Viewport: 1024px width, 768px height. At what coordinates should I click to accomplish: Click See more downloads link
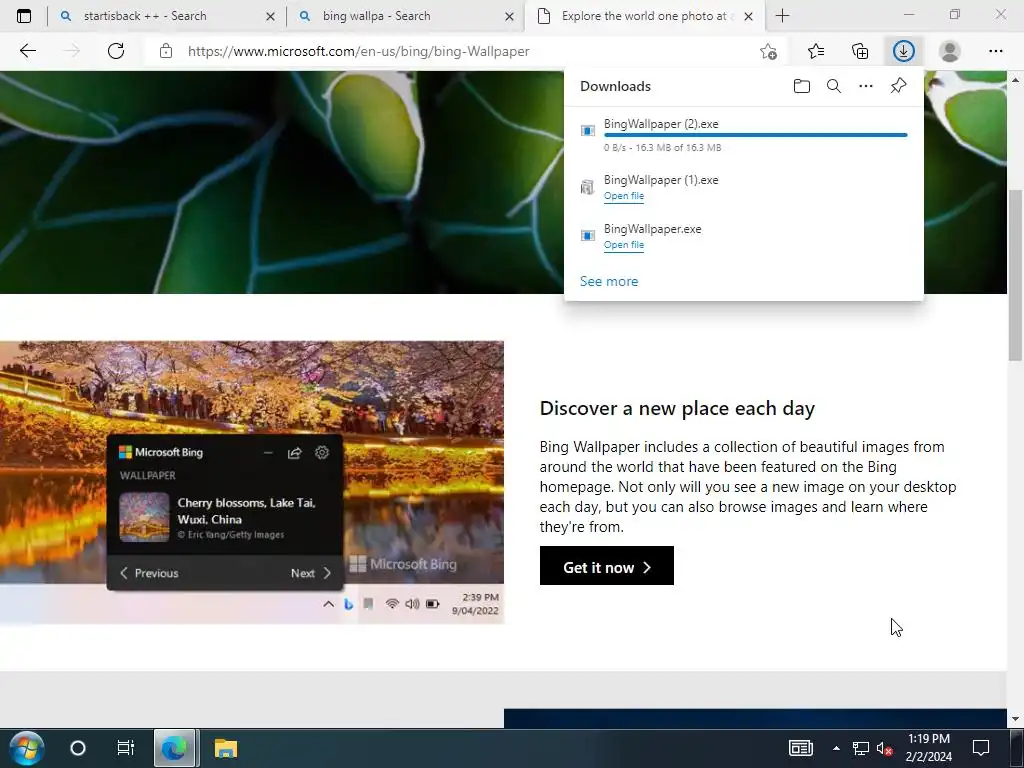pos(609,281)
